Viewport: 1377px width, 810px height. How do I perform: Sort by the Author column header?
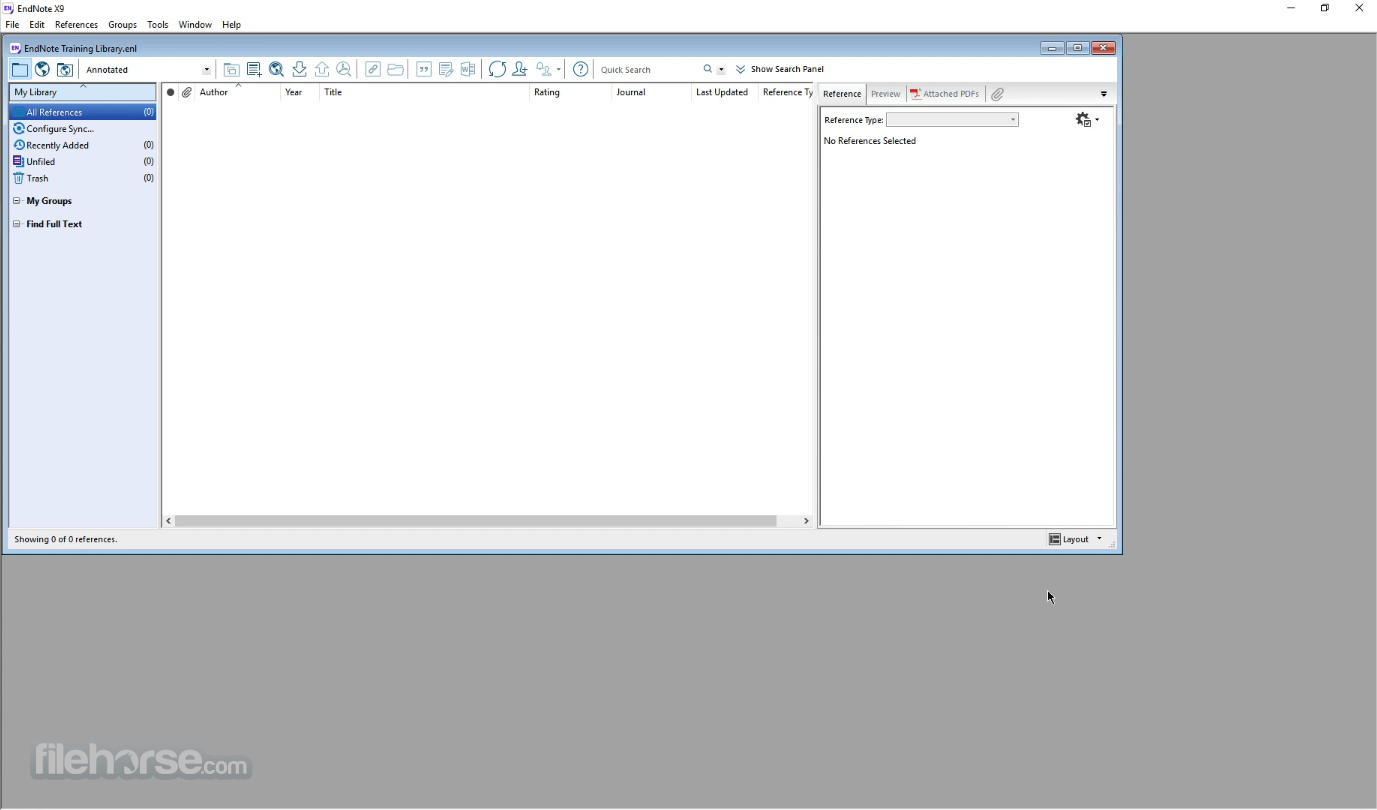(x=238, y=92)
